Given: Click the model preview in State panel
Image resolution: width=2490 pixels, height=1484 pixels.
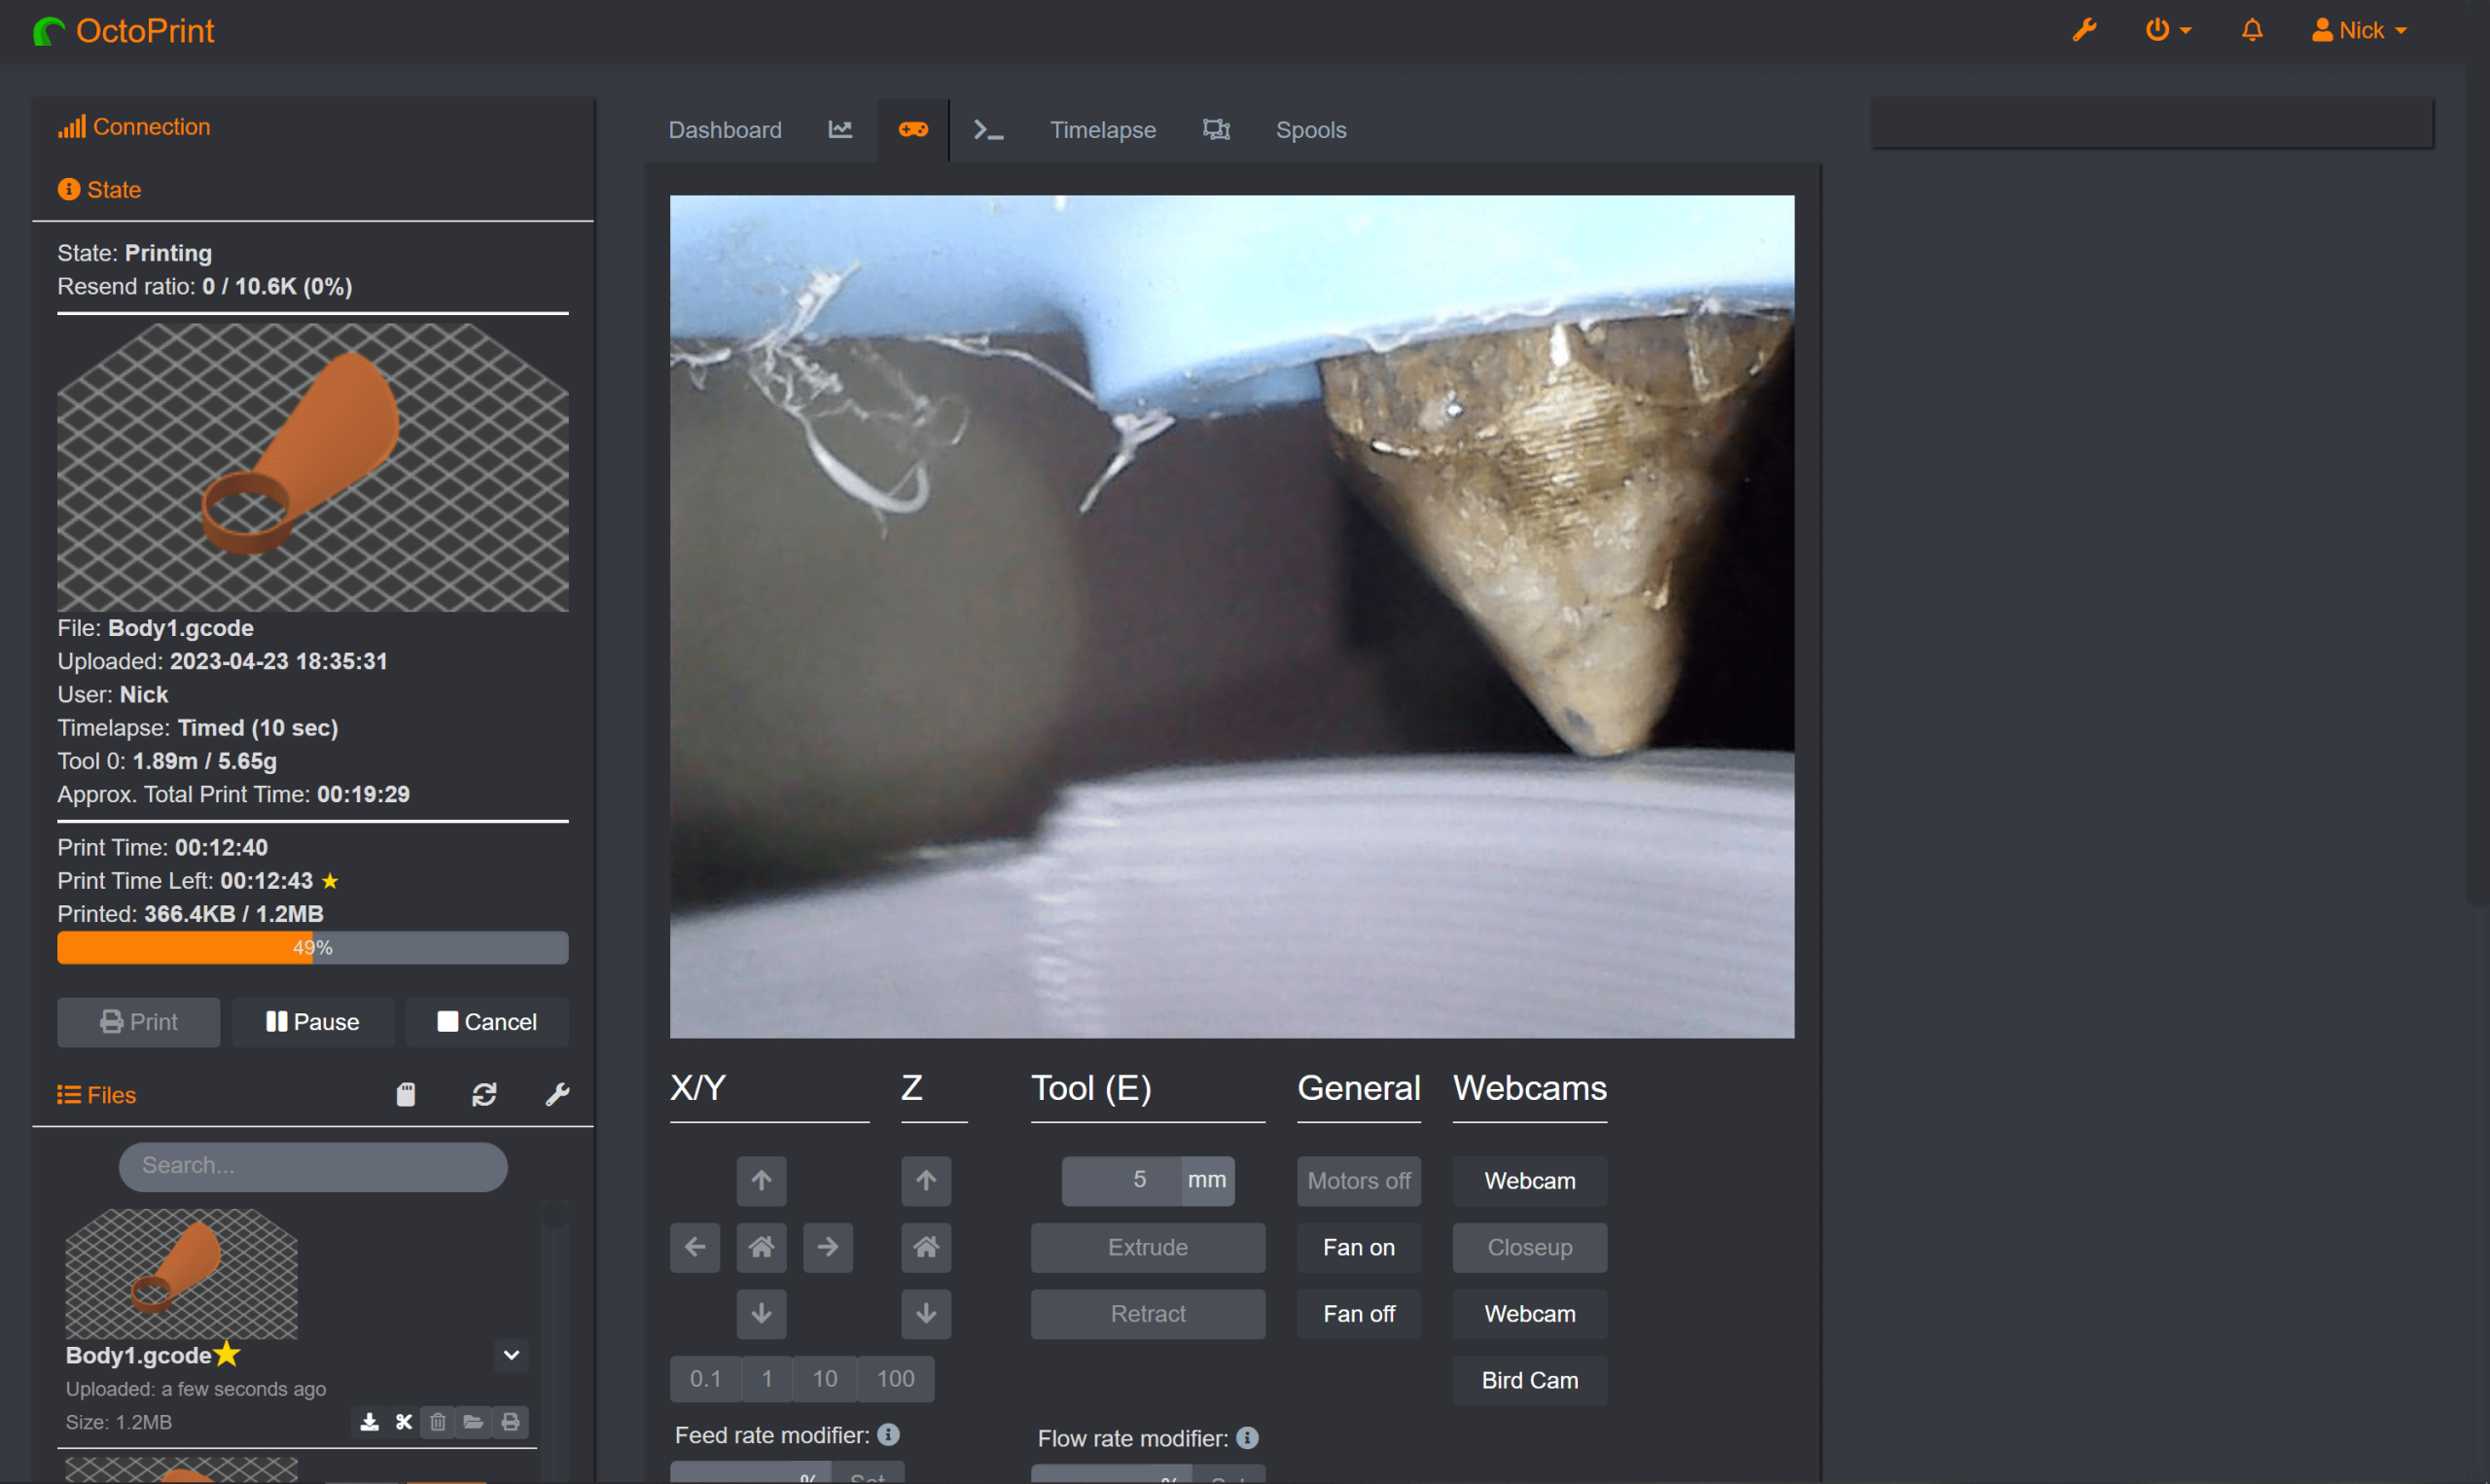Looking at the screenshot, I should point(313,467).
